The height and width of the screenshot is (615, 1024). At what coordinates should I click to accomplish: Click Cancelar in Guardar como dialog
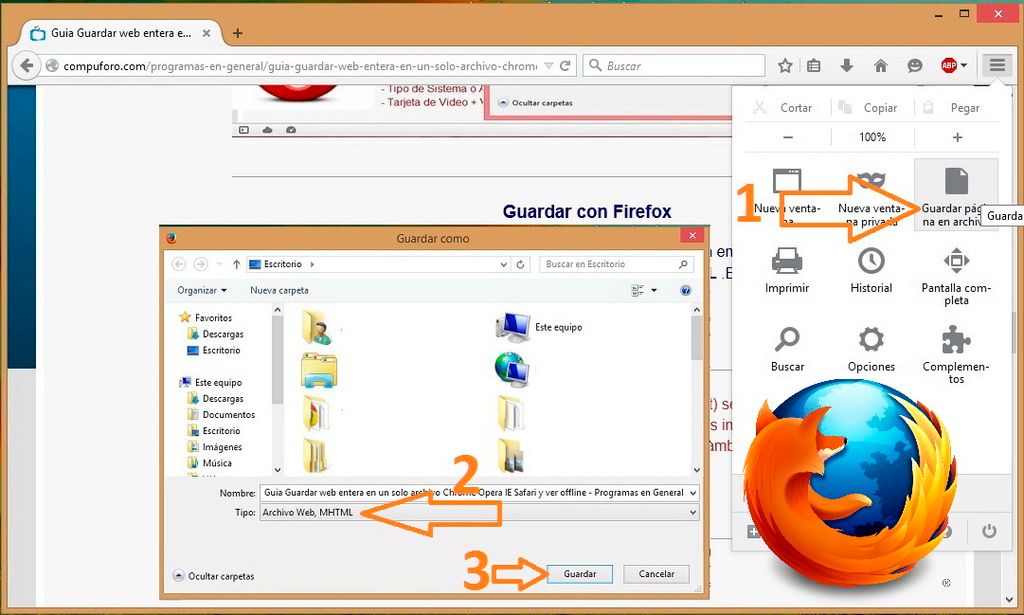pos(656,574)
